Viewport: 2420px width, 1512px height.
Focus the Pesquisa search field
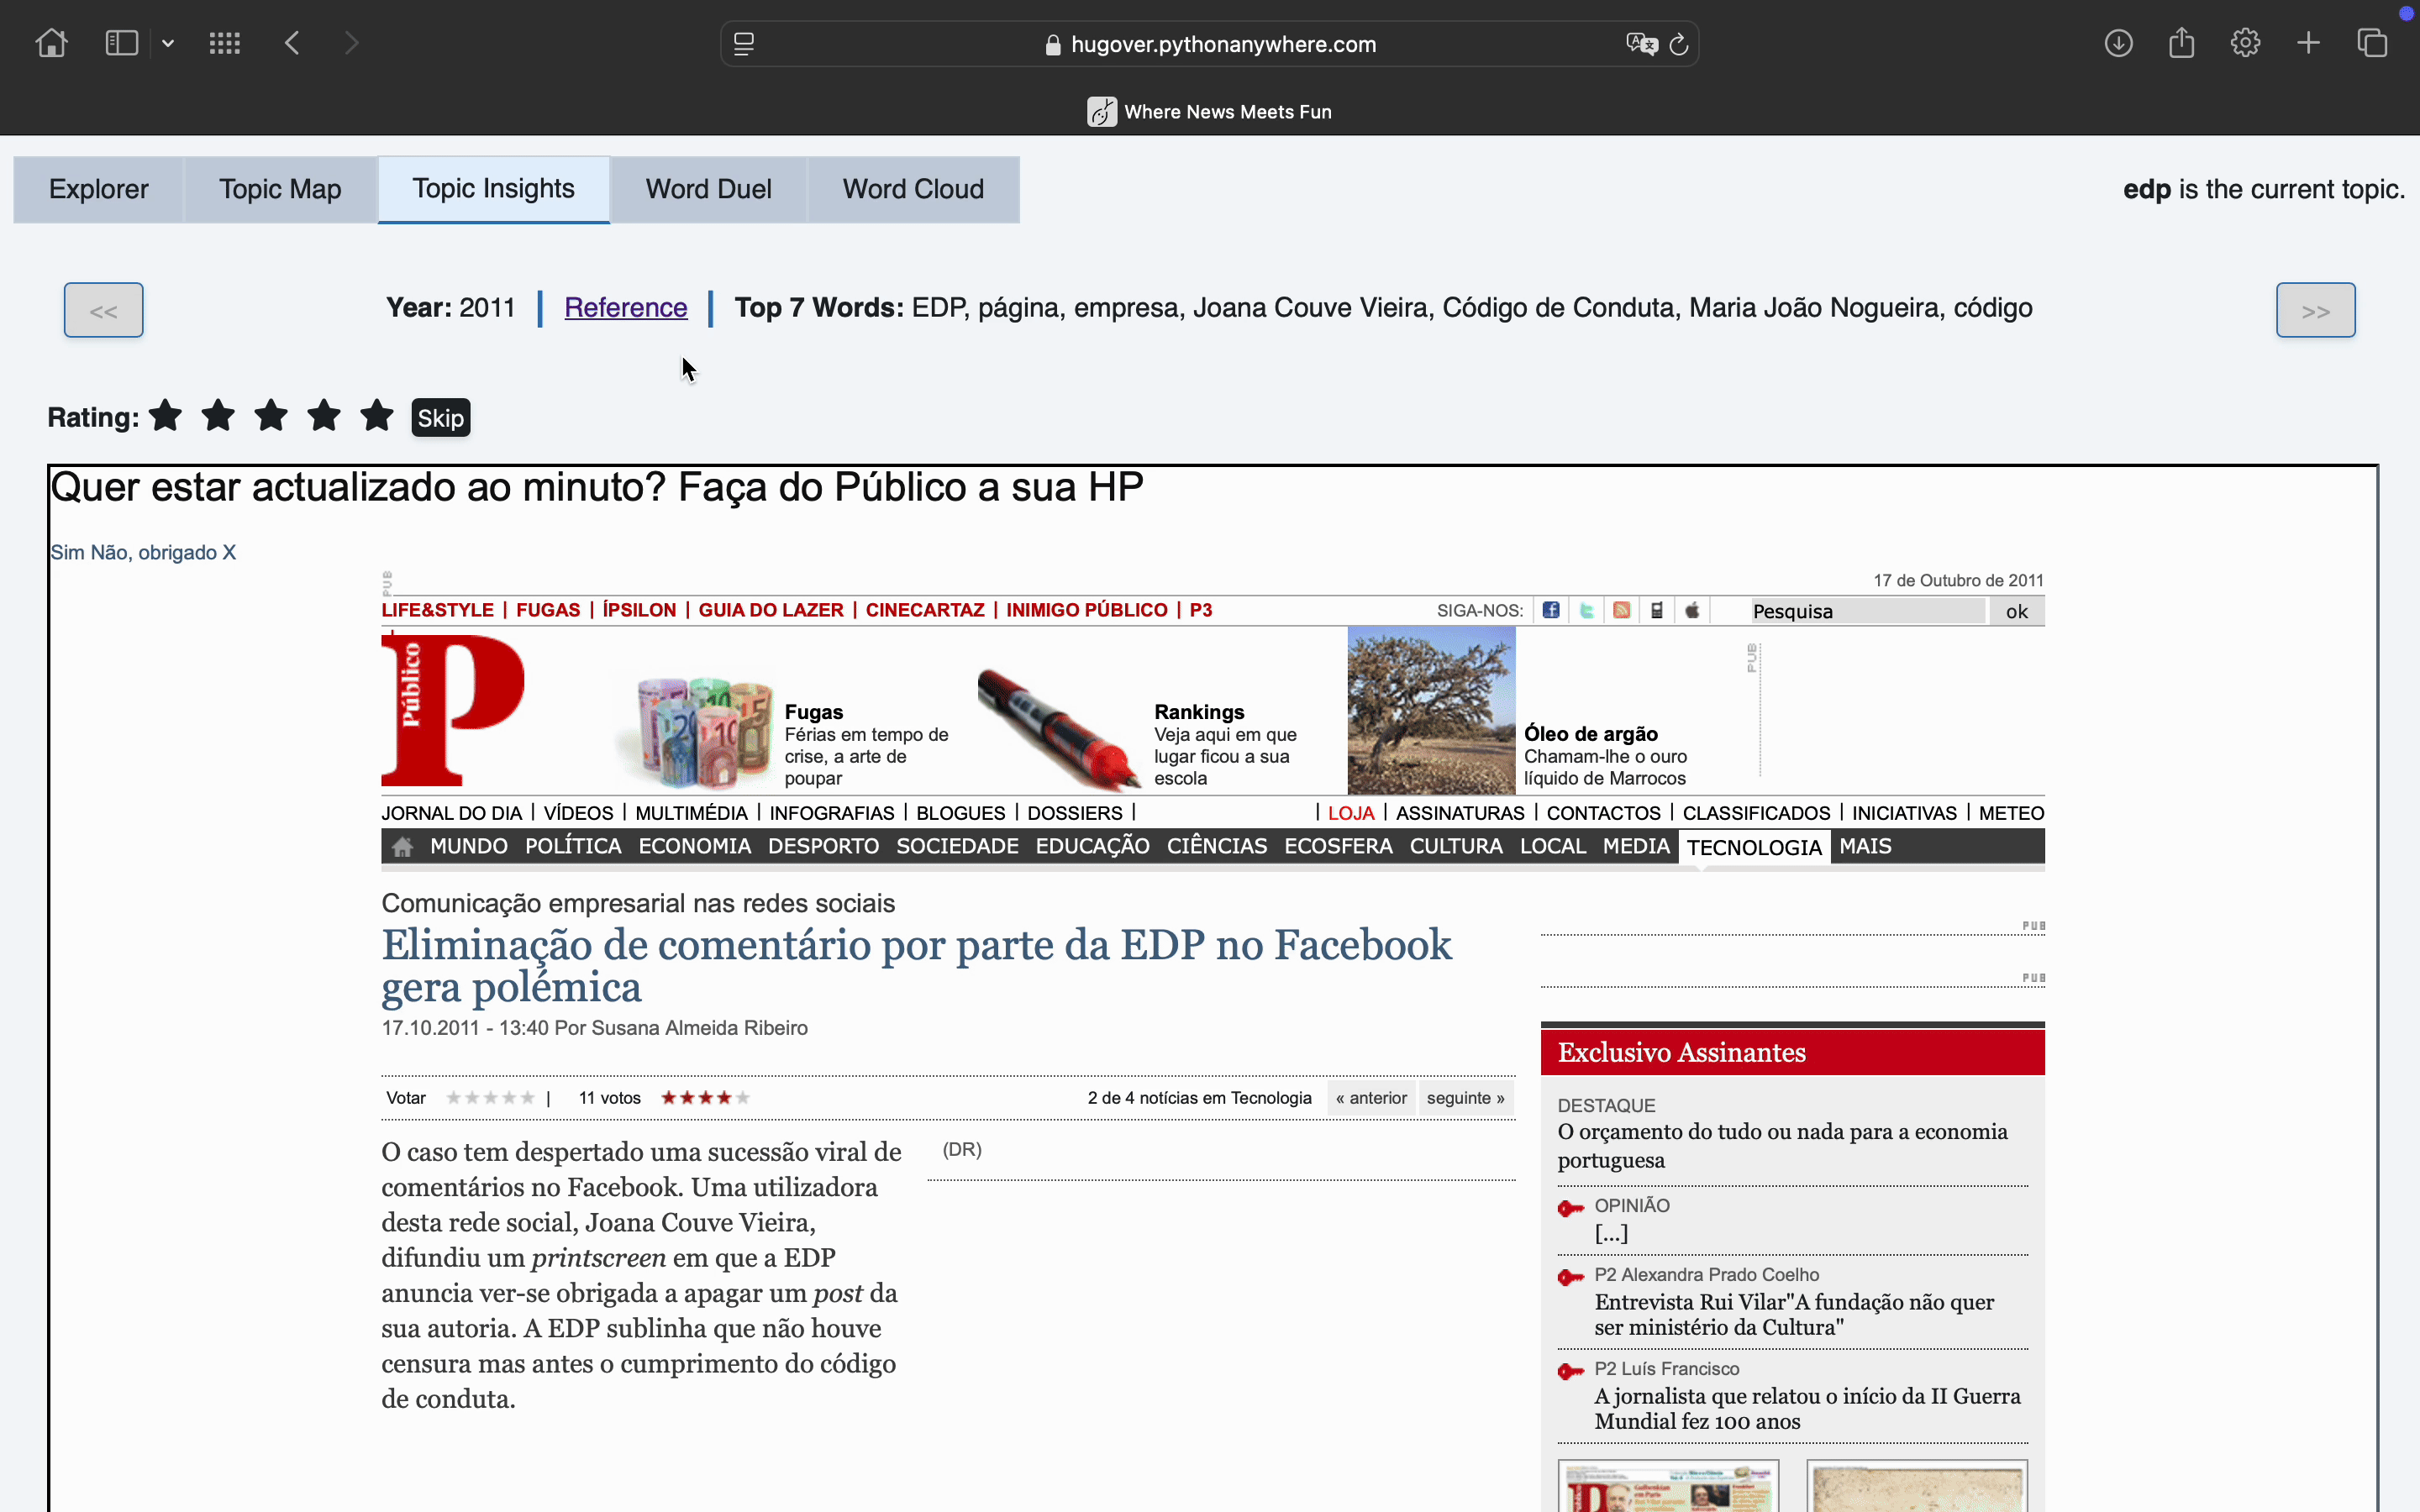(x=1866, y=611)
